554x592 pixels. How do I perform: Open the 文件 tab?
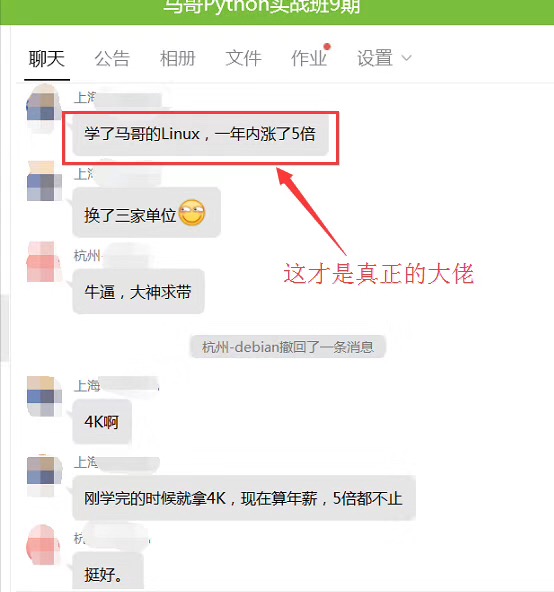click(x=243, y=59)
